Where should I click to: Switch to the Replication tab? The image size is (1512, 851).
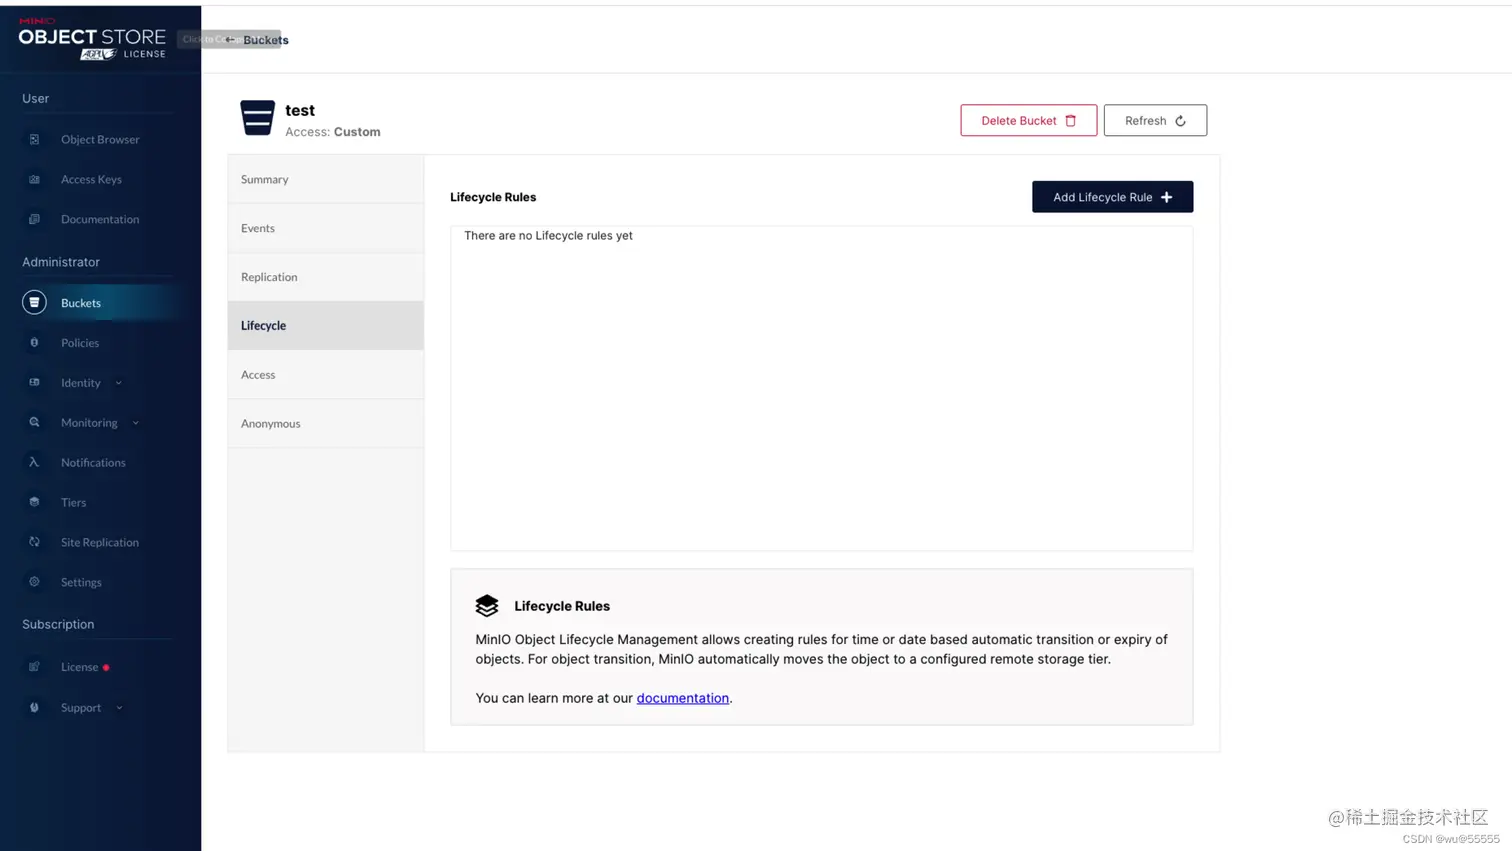325,277
